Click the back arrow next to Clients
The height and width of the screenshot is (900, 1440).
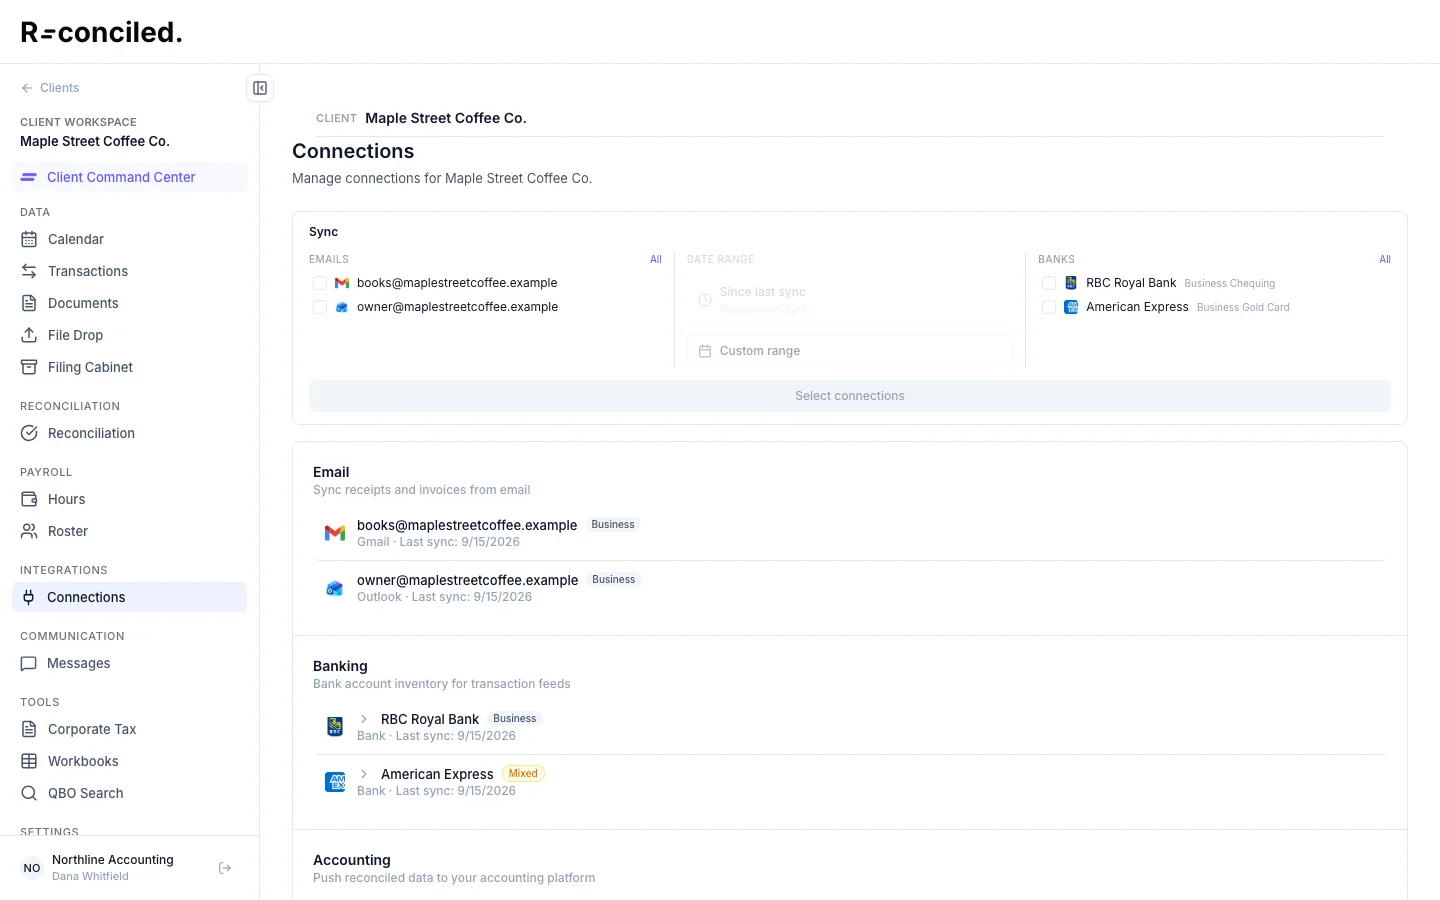pyautogui.click(x=27, y=88)
